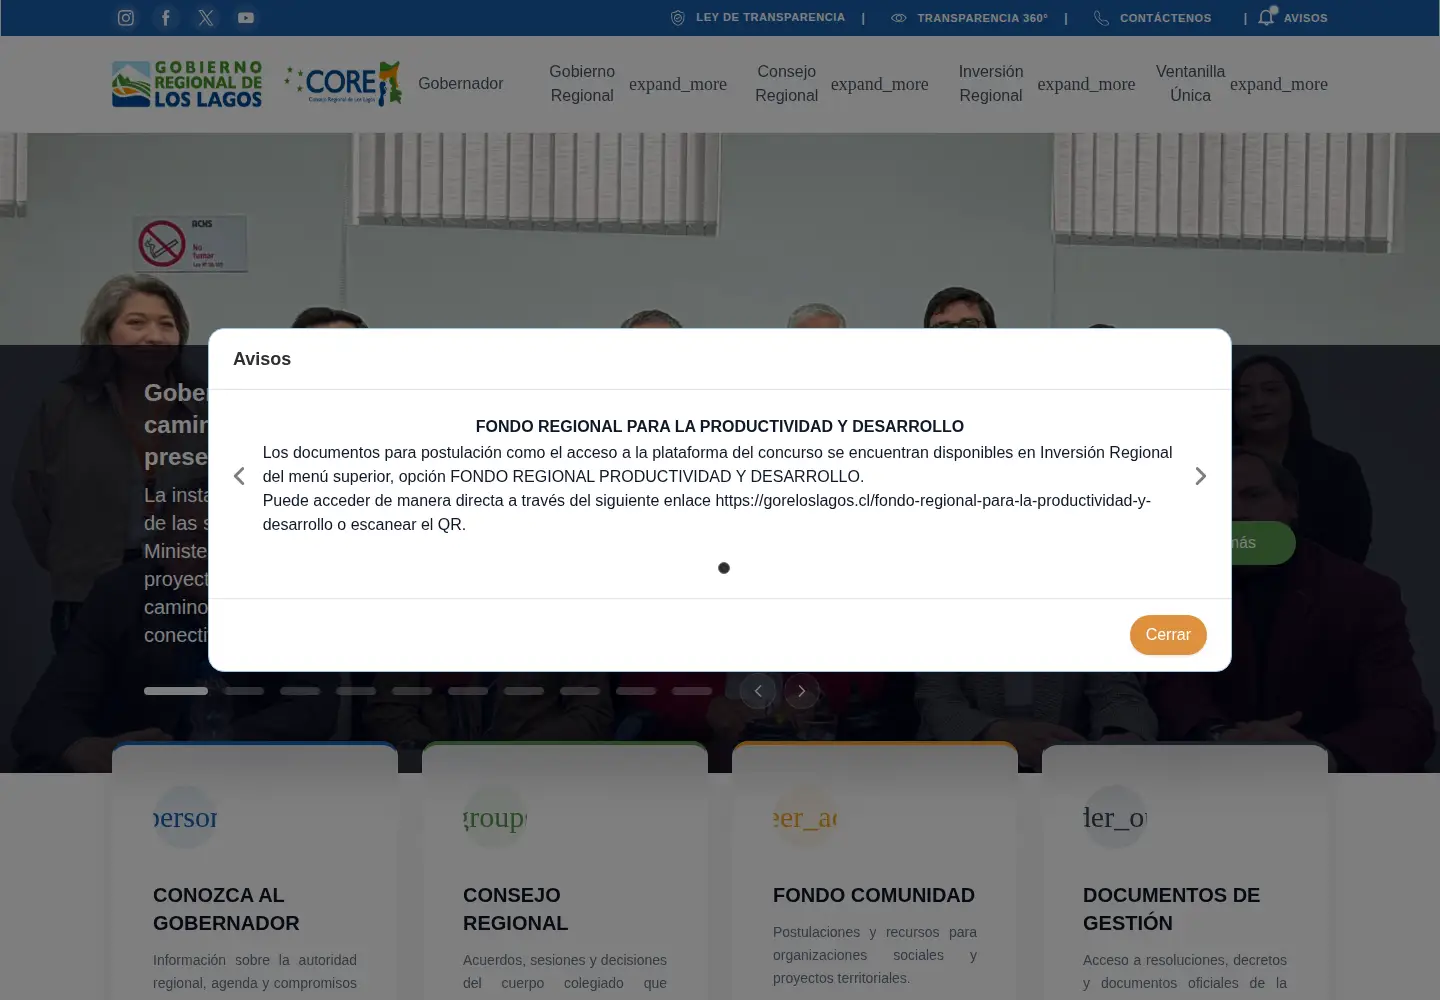Screen dimensions: 1440x1000
Task: Open the Conozca al Gobernador card title
Action: point(226,909)
